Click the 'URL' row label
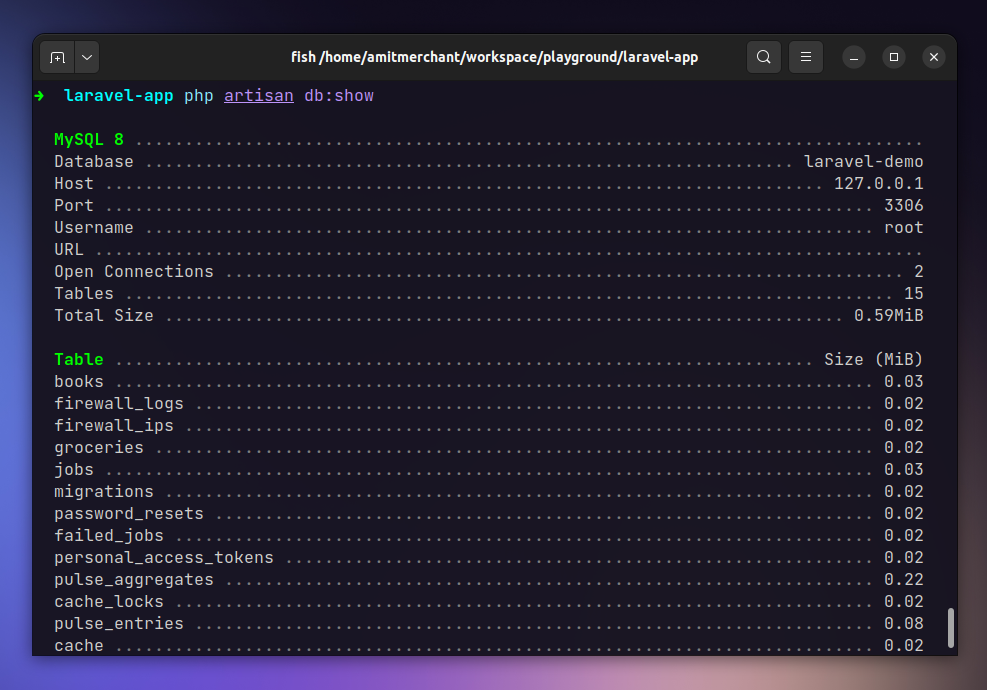Screen dimensions: 987x690 [69, 250]
